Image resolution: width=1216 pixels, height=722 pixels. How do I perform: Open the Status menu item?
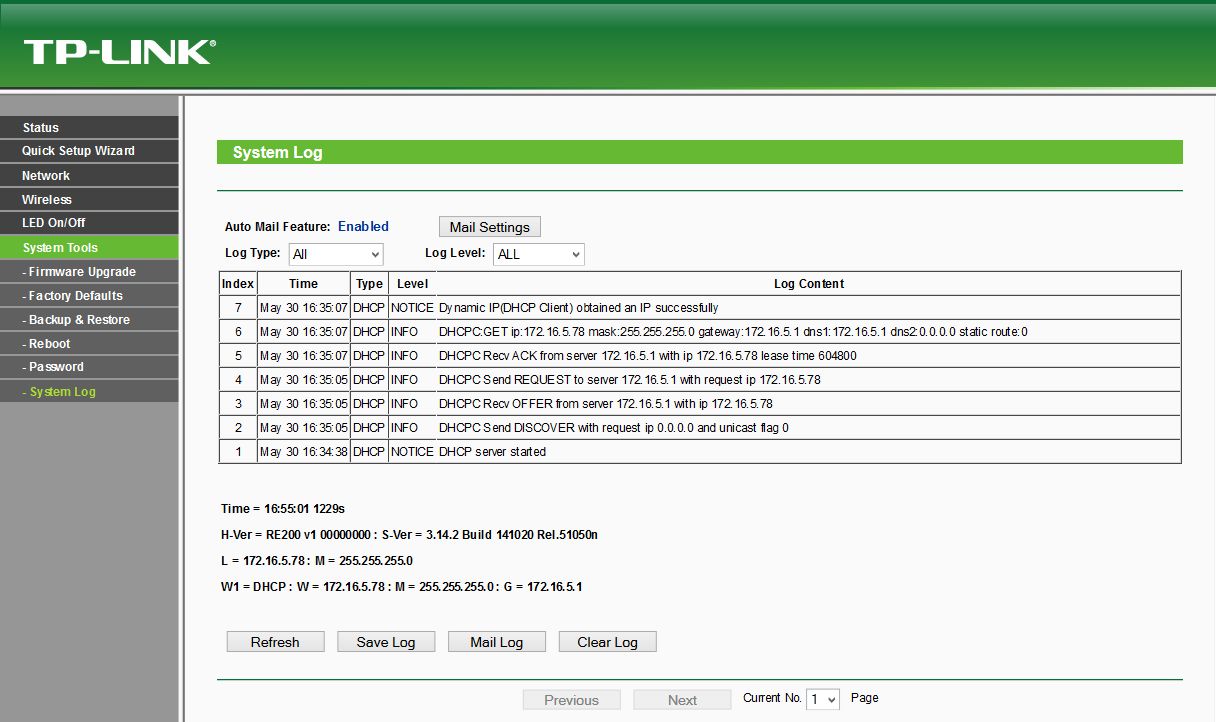[89, 127]
